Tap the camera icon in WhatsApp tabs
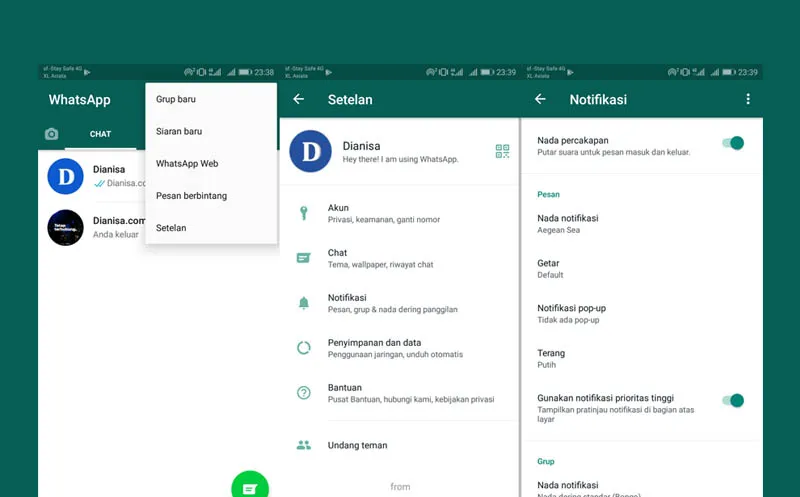The width and height of the screenshot is (800, 497). coord(51,134)
